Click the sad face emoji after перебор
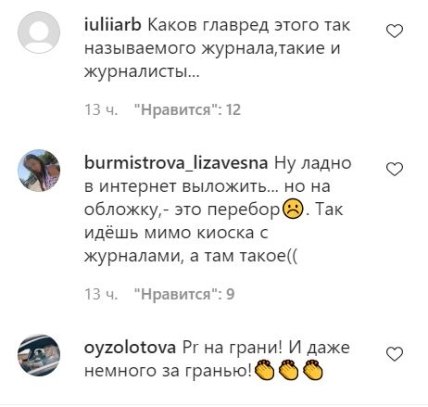The height and width of the screenshot is (407, 428). coord(293,210)
